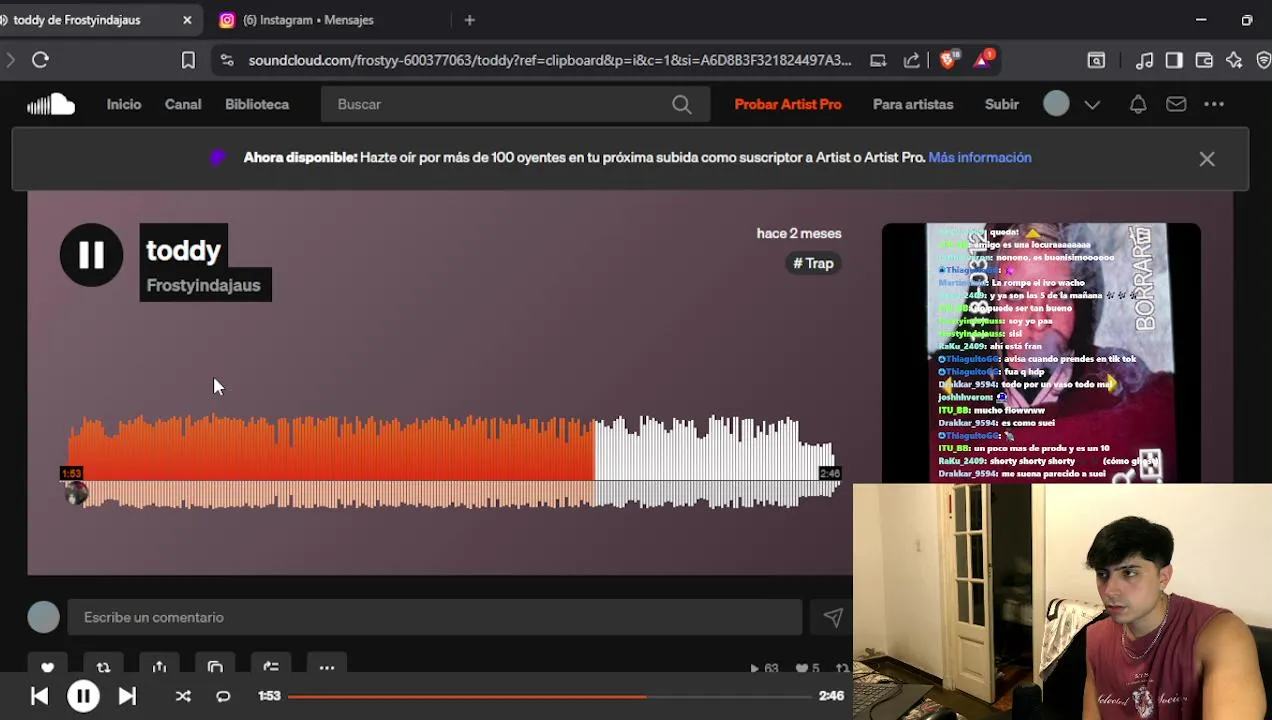1272x720 pixels.
Task: Focus the Buscar search field
Action: pyautogui.click(x=515, y=104)
